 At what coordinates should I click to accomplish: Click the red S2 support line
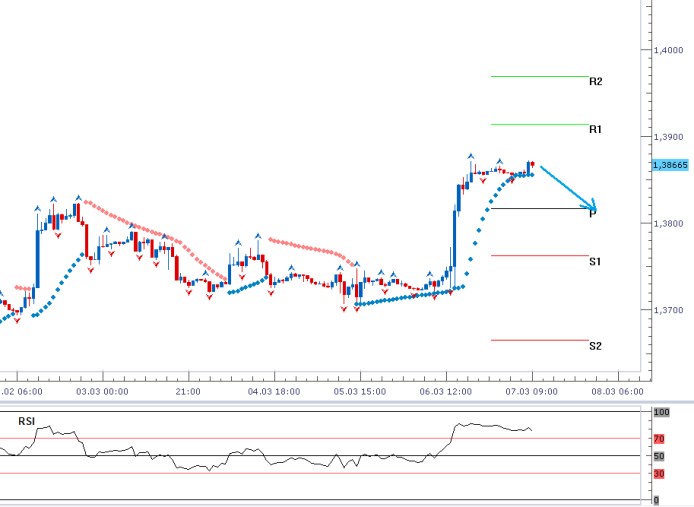(x=540, y=340)
